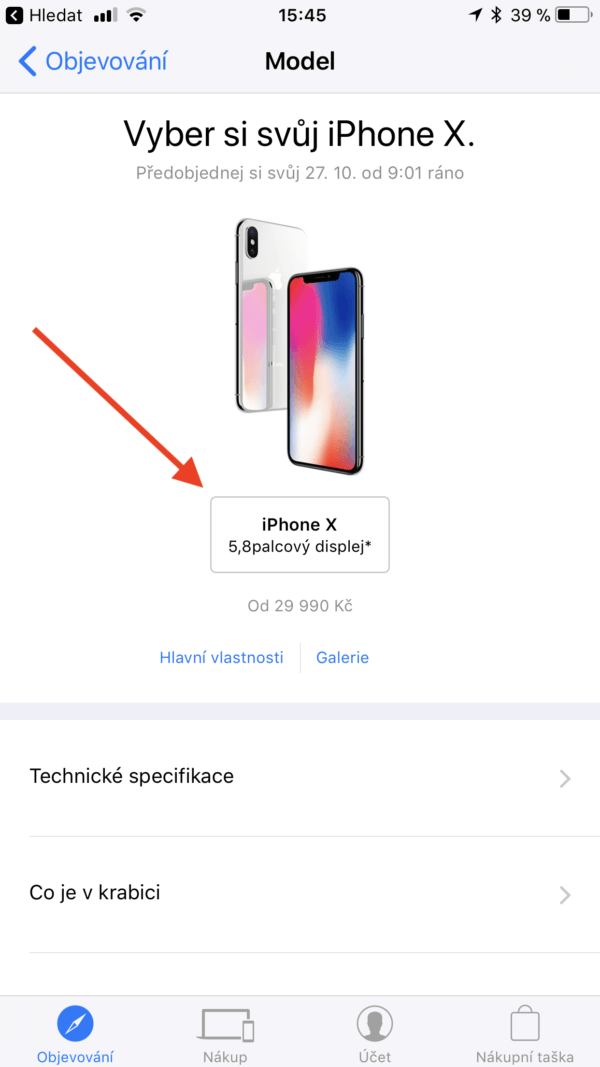Open the Hlavní vlastnosti link
This screenshot has height=1067, width=600.
tap(221, 657)
